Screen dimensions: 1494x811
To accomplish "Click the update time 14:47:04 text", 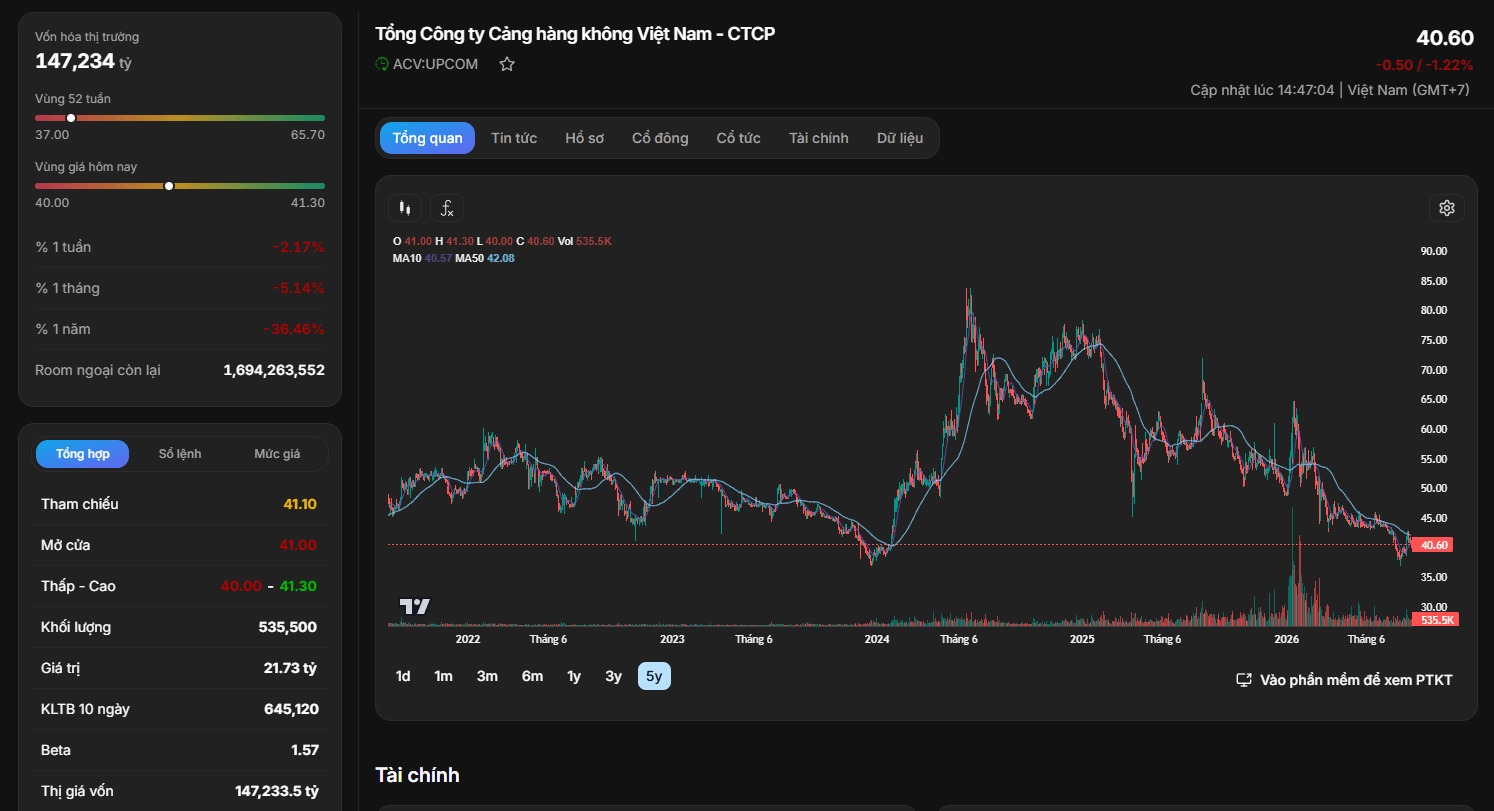I will [1306, 90].
